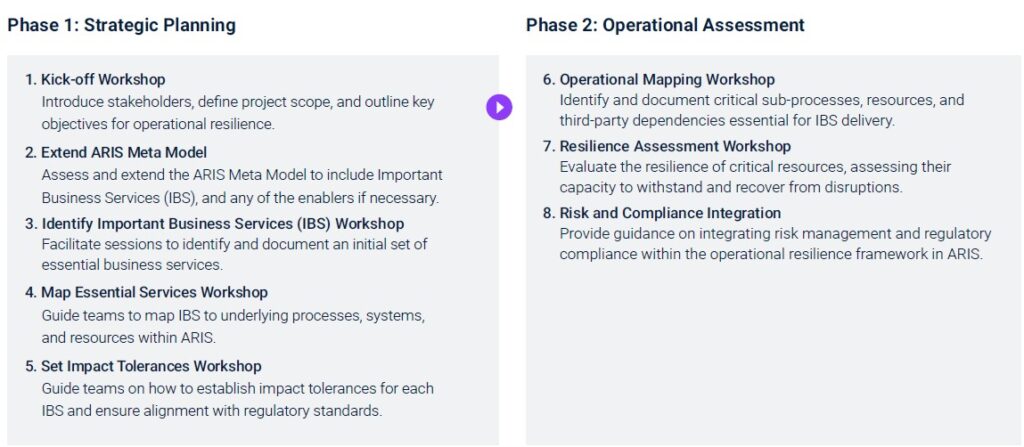The width and height of the screenshot is (1024, 447).
Task: Click the empty area of Phase 2 panel
Action: tap(773, 353)
